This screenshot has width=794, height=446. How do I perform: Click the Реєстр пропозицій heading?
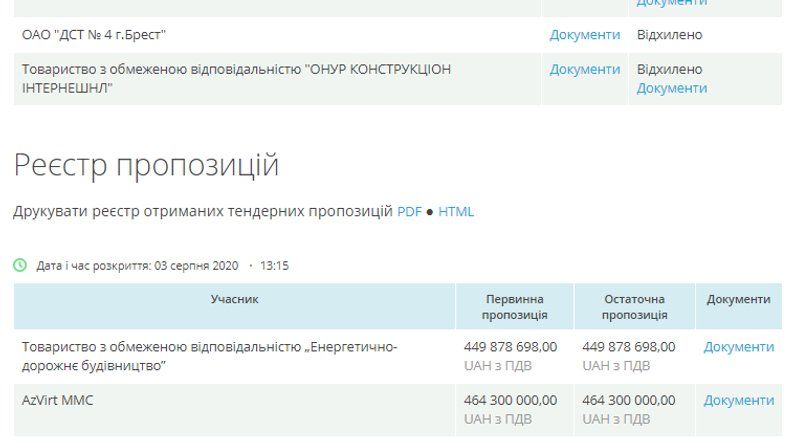pyautogui.click(x=146, y=165)
